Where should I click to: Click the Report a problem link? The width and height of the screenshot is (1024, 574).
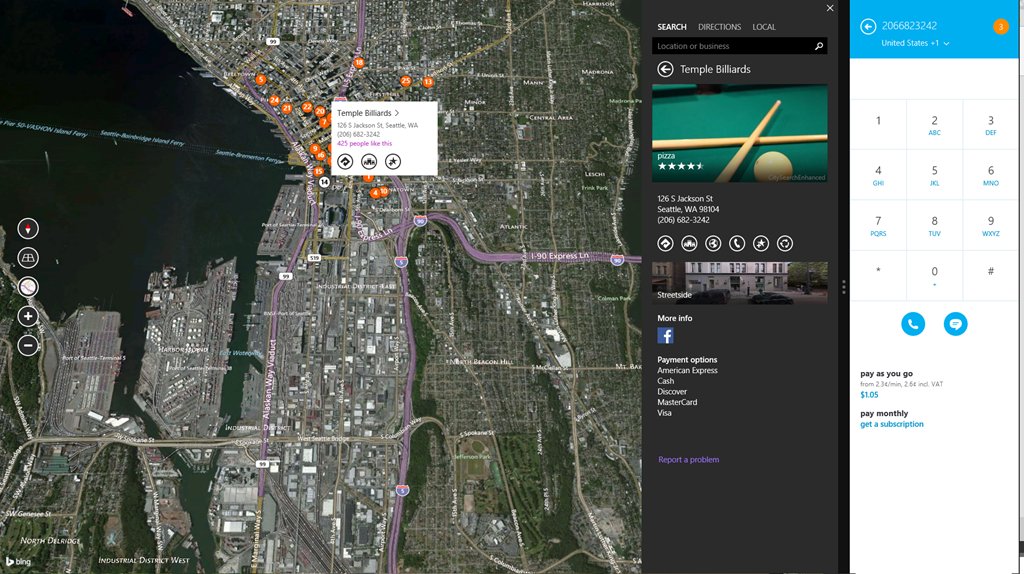pos(688,460)
